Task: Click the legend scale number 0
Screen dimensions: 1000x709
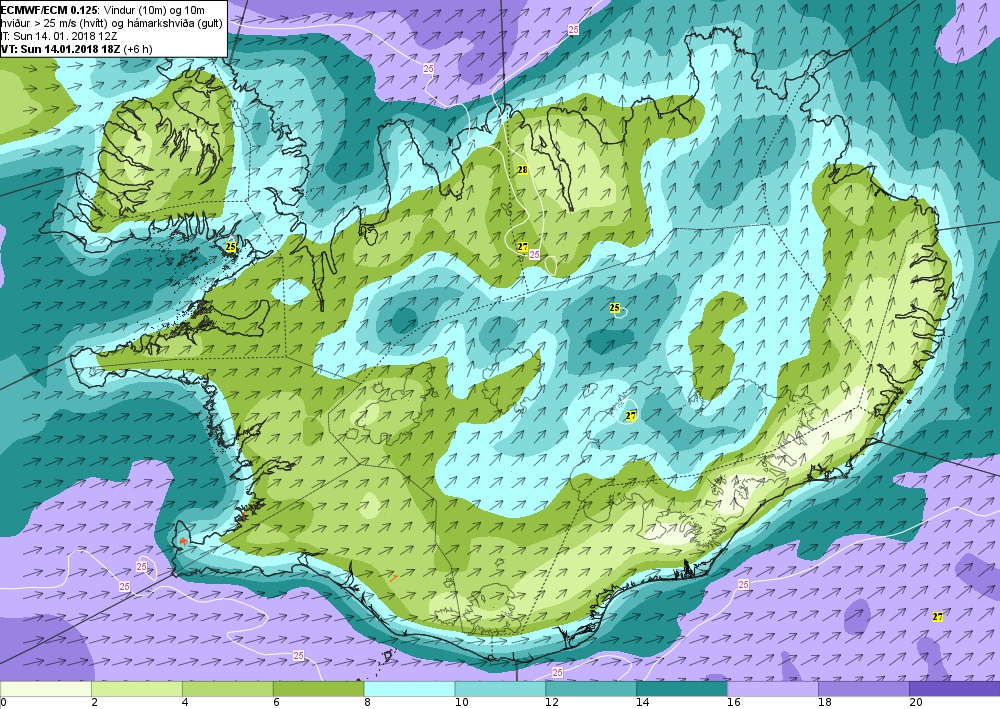Action: 4,703
